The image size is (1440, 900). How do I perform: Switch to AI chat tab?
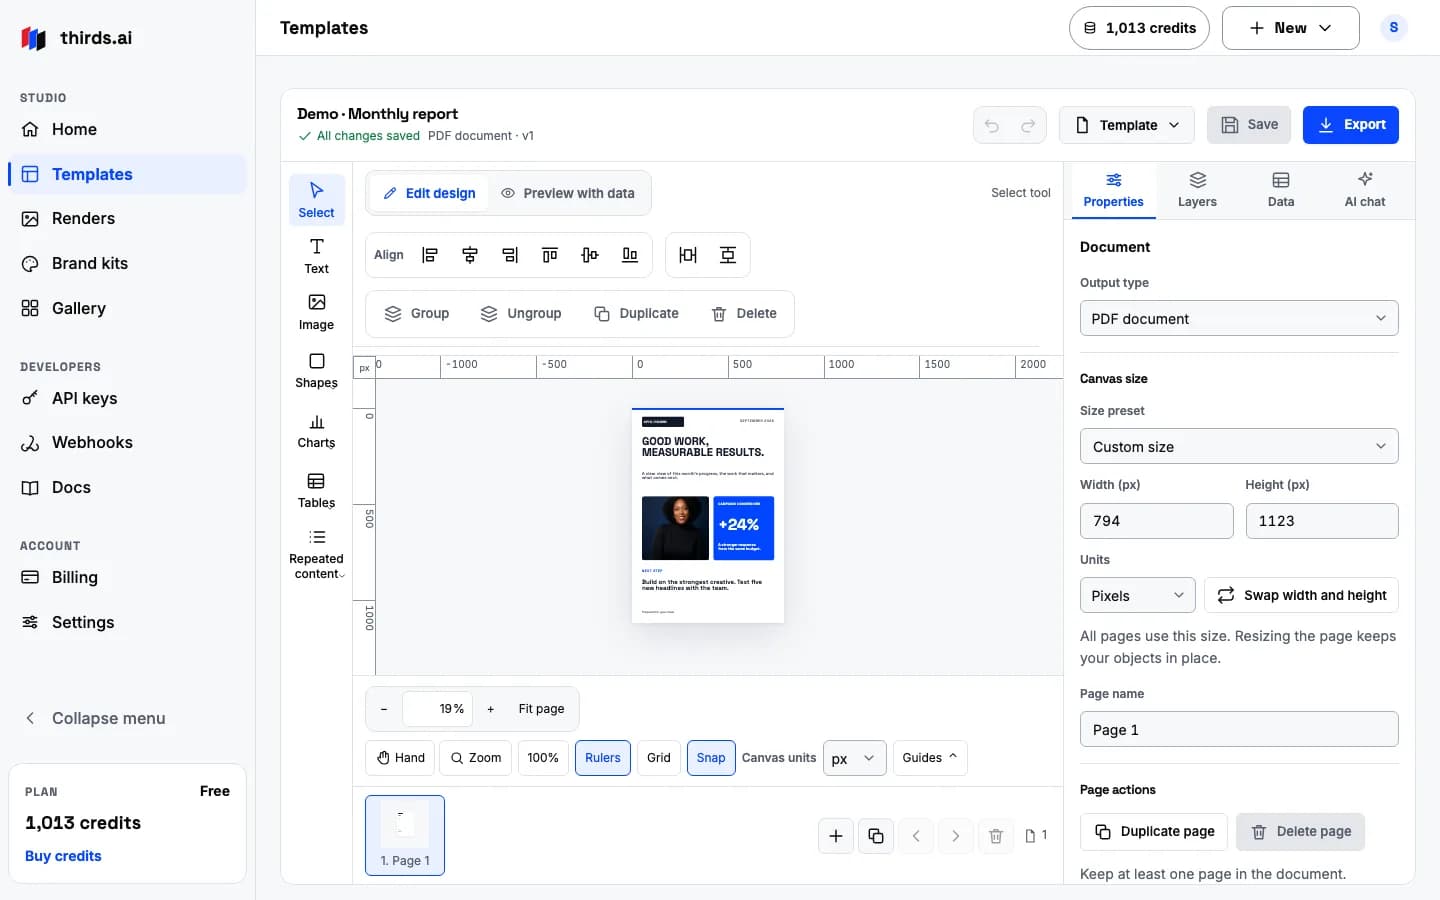click(x=1365, y=190)
